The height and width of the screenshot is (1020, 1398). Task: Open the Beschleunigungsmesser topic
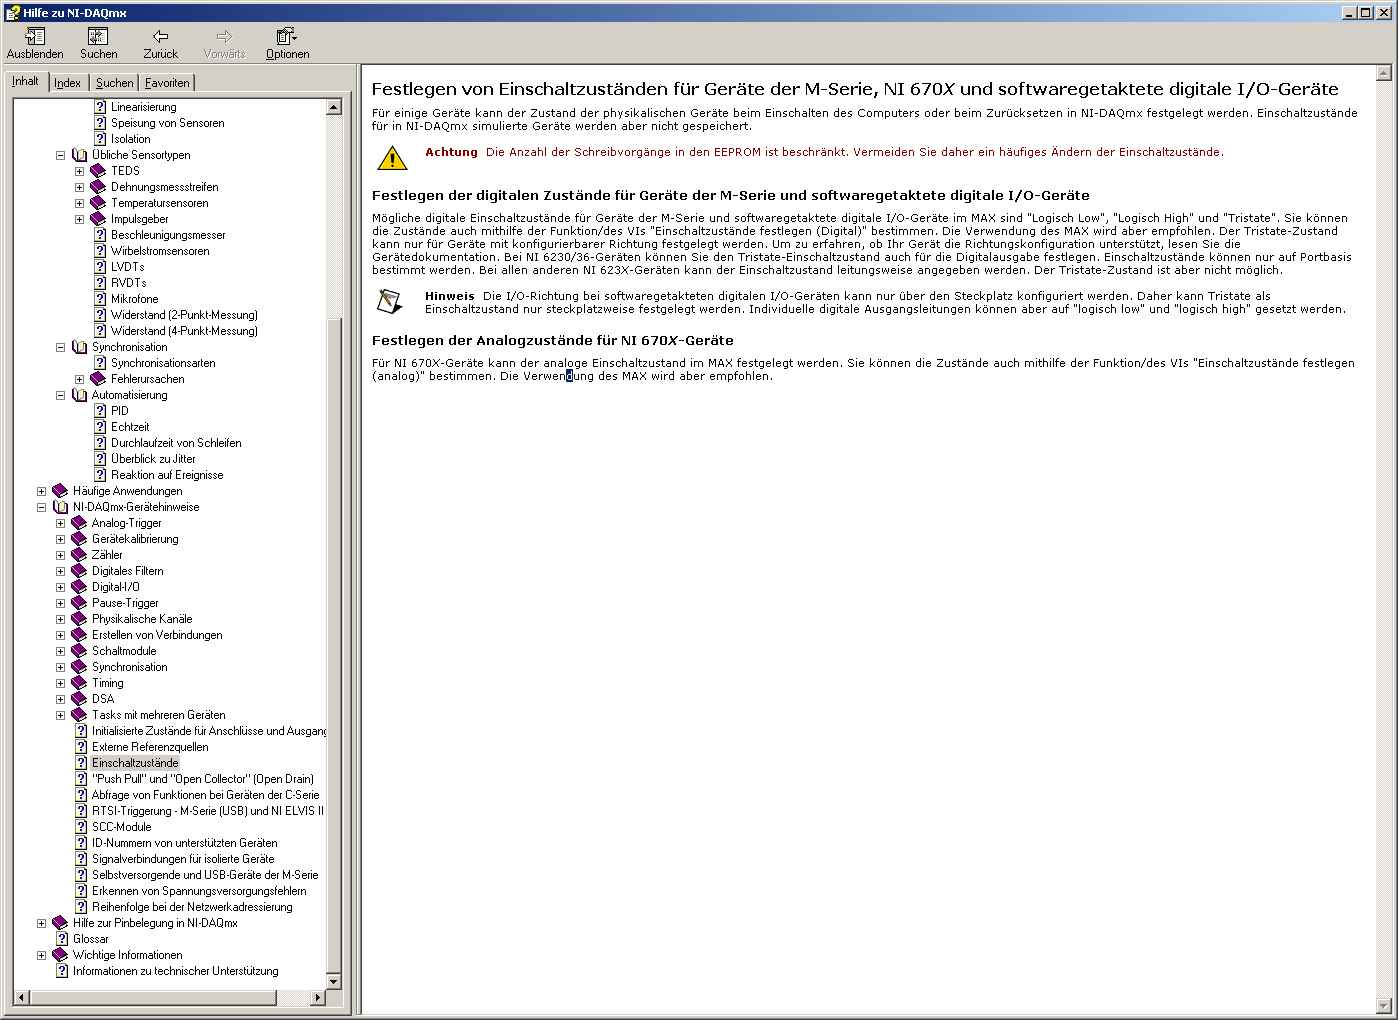pos(168,235)
